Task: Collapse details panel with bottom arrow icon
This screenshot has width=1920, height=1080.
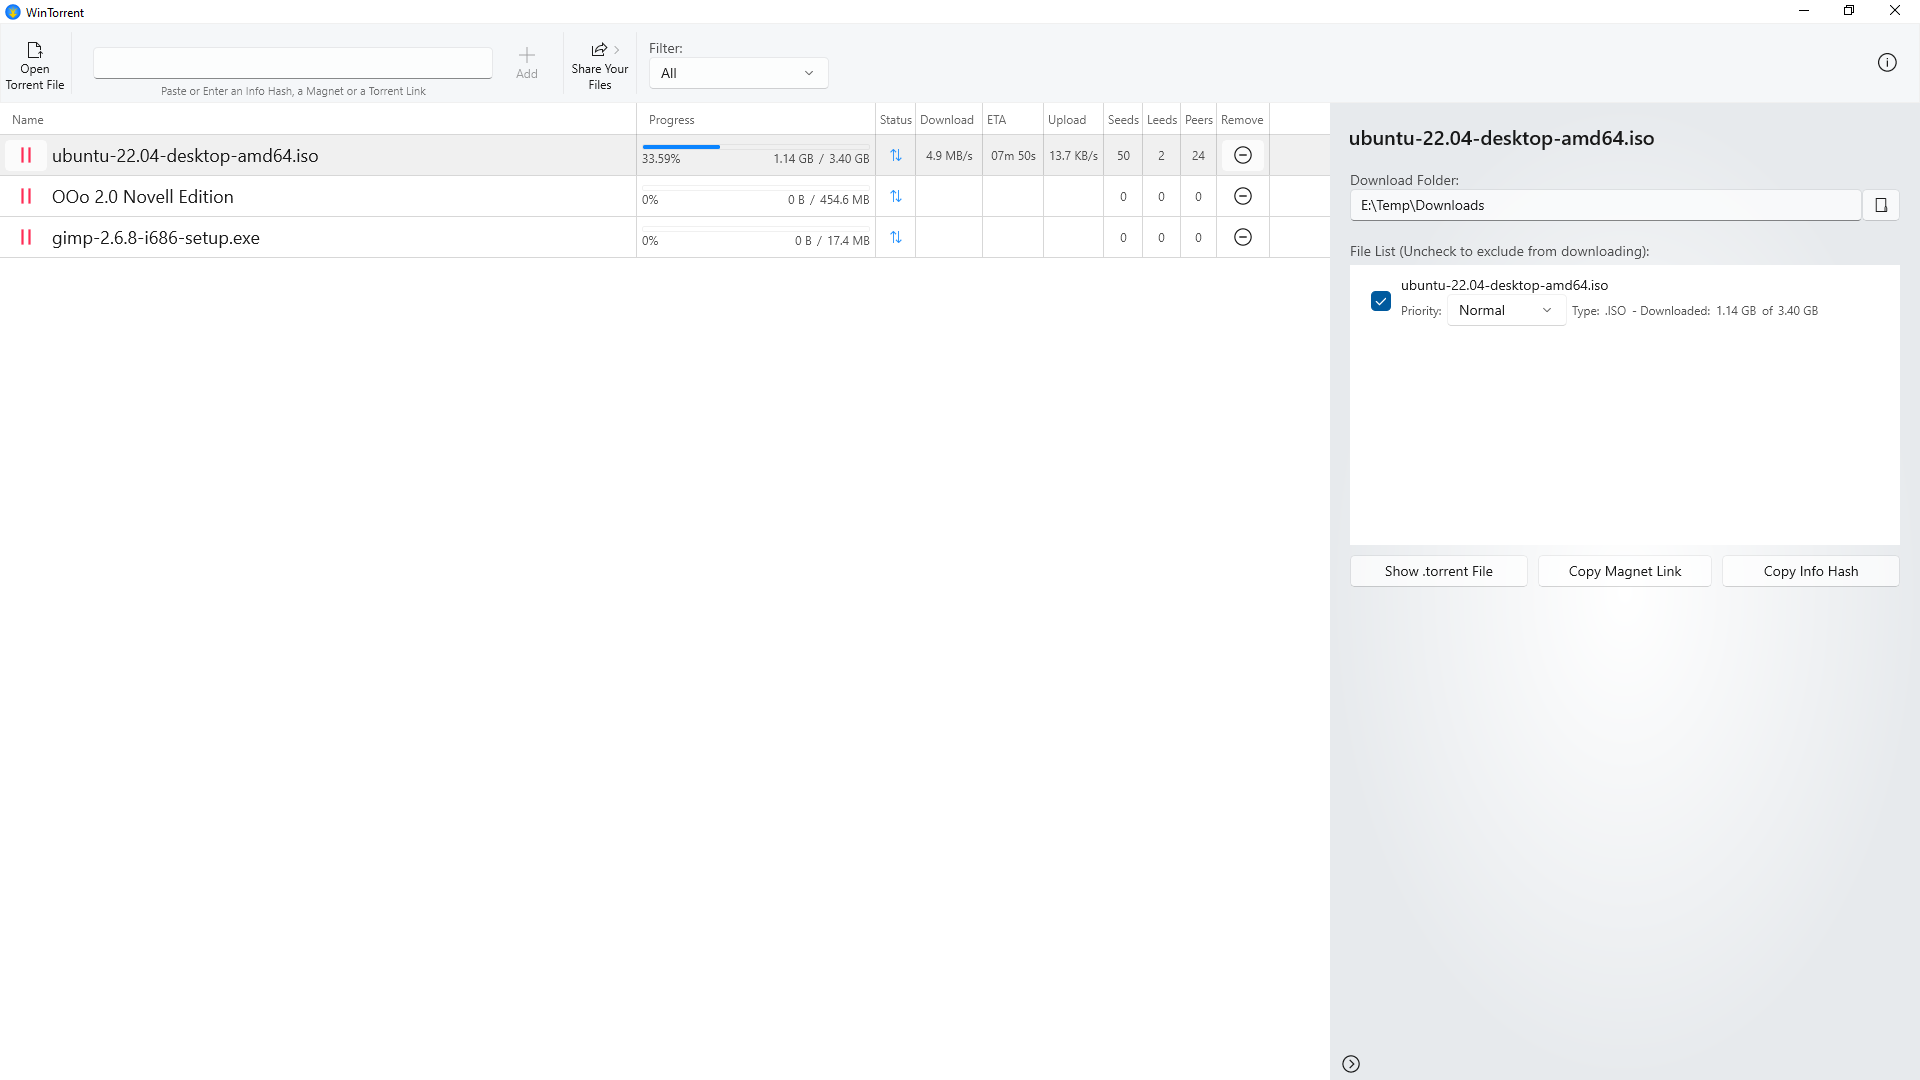Action: pyautogui.click(x=1351, y=1064)
